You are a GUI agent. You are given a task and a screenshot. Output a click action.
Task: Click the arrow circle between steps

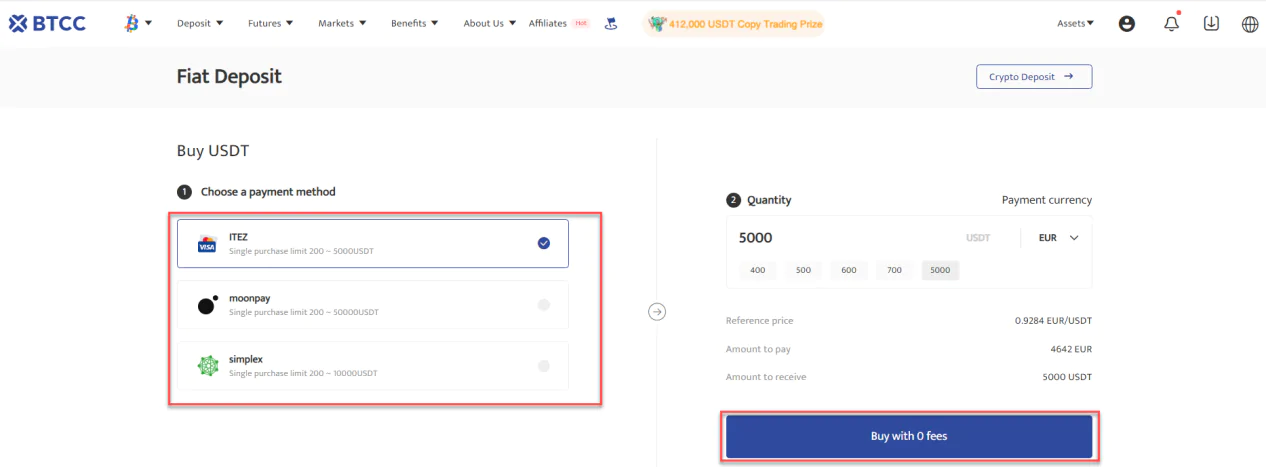[657, 311]
